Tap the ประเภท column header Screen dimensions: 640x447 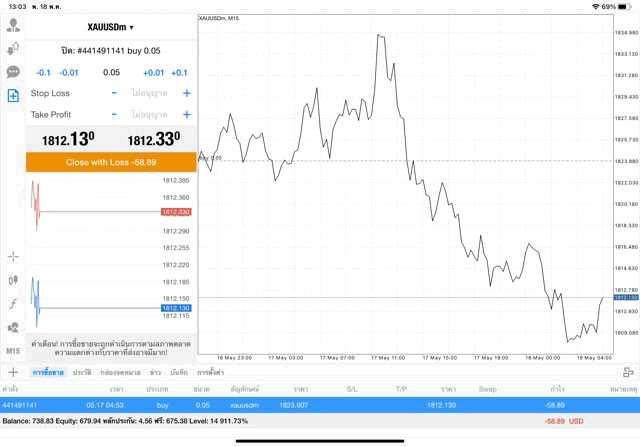(157, 389)
